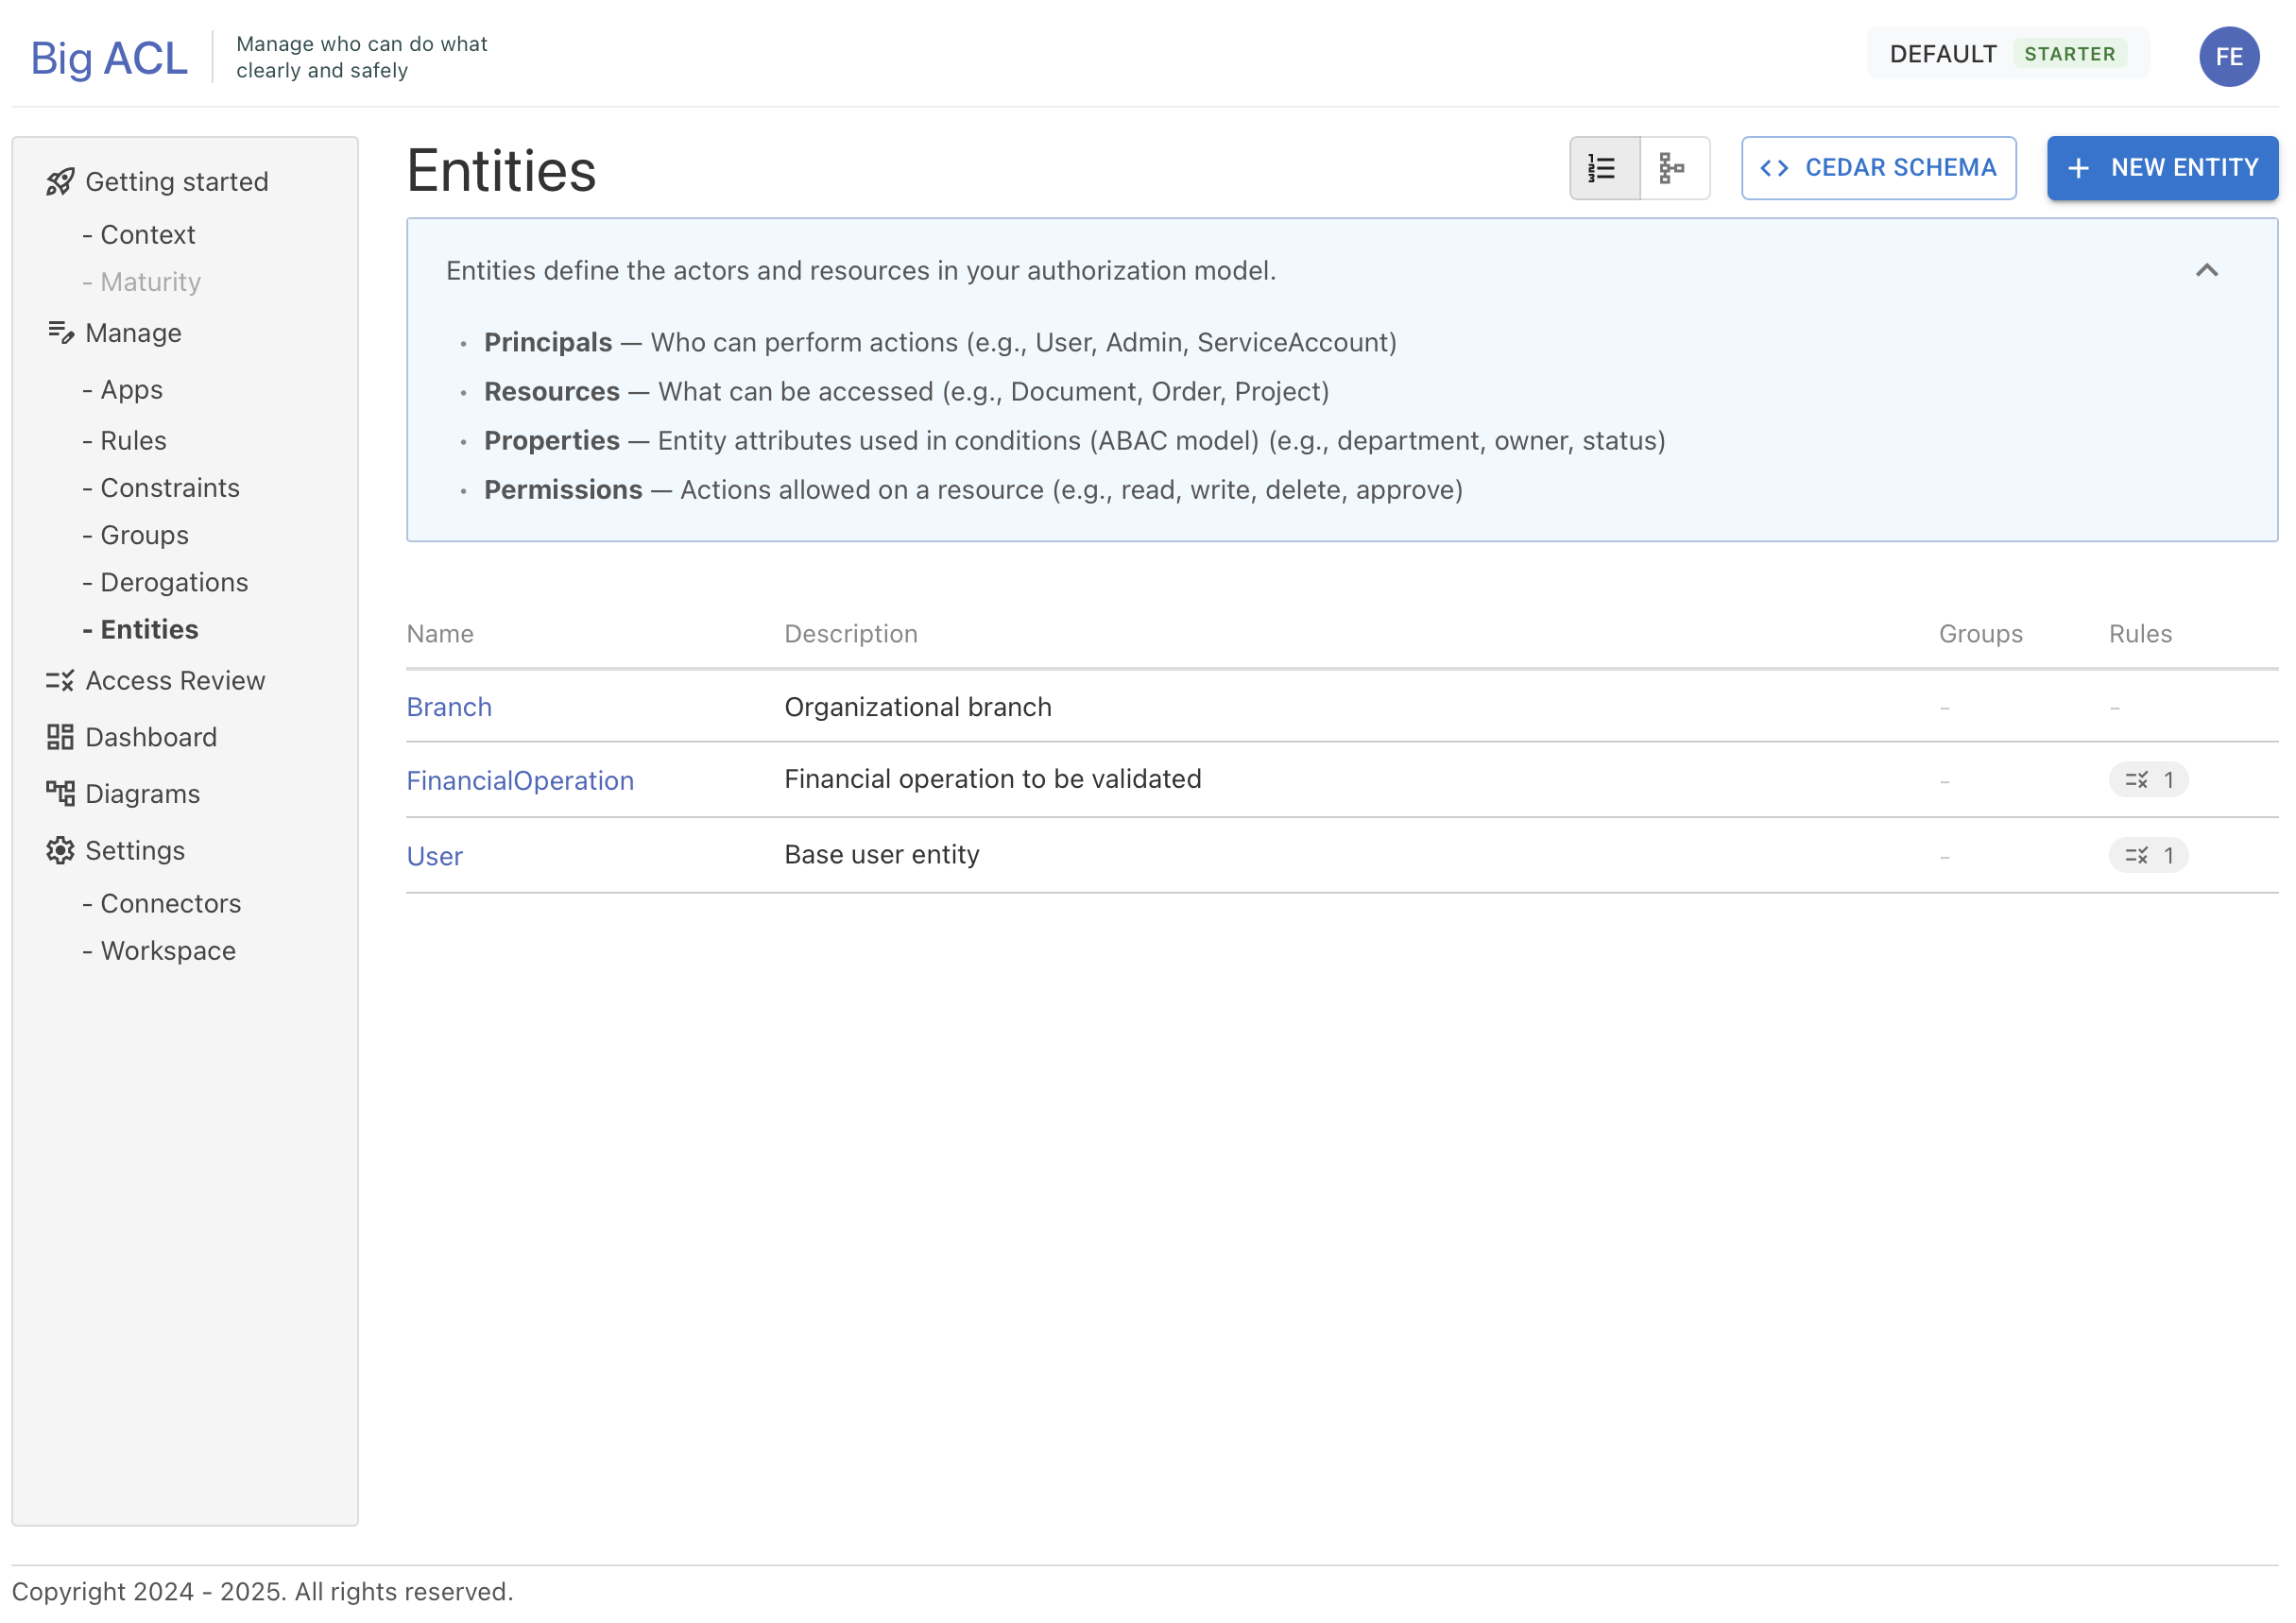Select Entities in the sidebar

click(x=148, y=628)
